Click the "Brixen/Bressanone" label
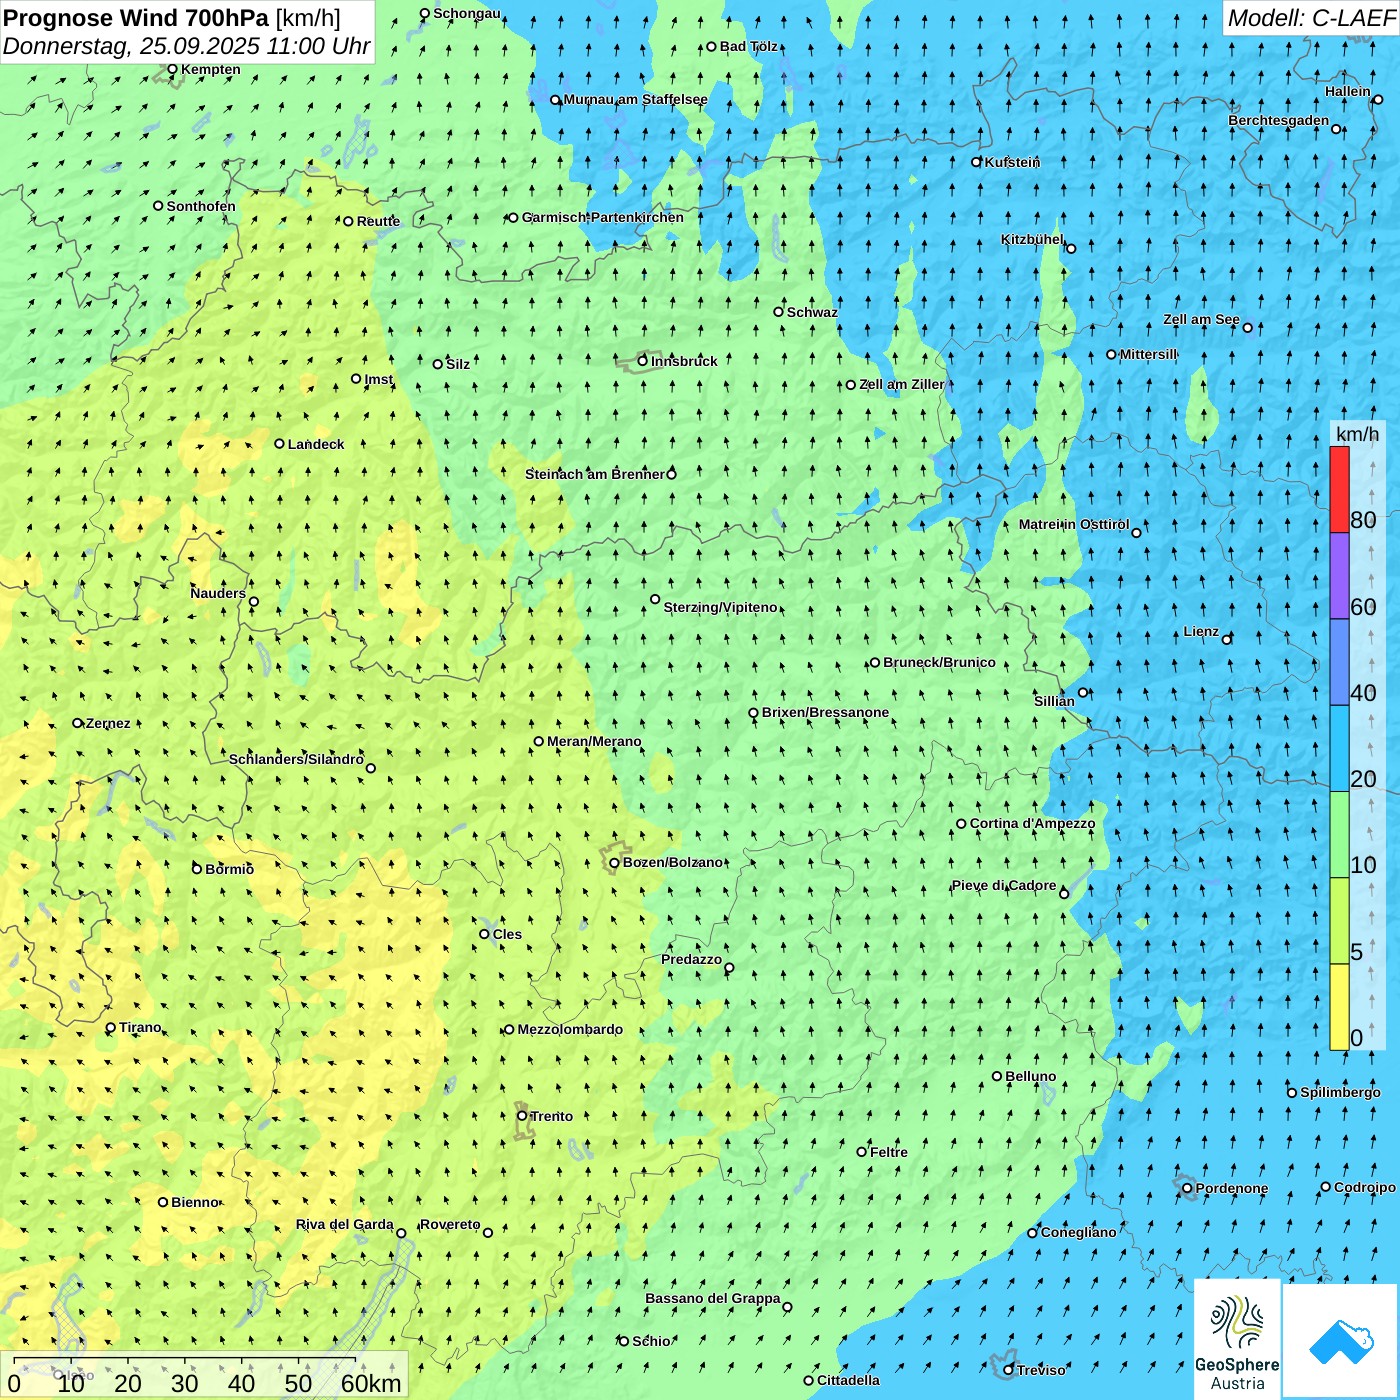Image resolution: width=1400 pixels, height=1400 pixels. 825,712
